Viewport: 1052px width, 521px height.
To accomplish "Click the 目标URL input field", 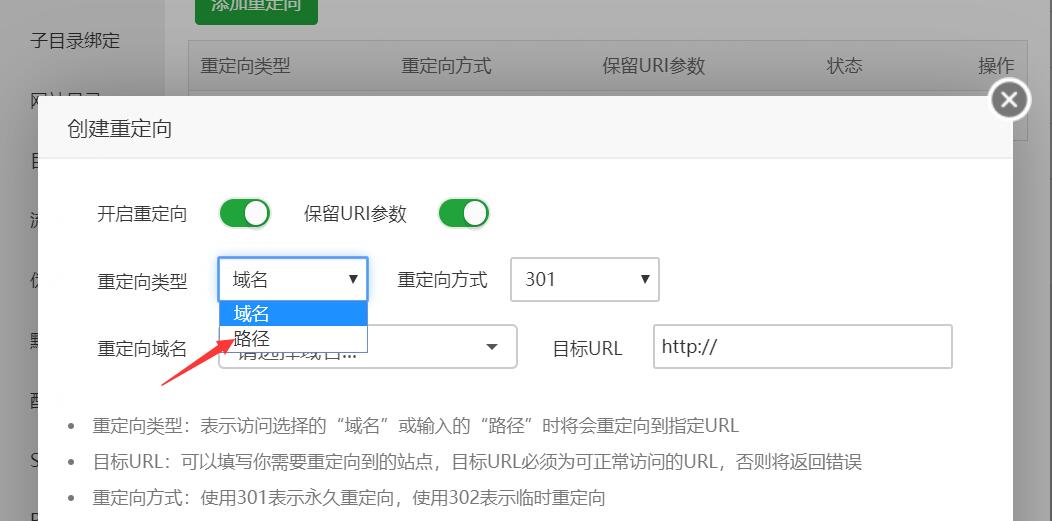I will pos(803,347).
